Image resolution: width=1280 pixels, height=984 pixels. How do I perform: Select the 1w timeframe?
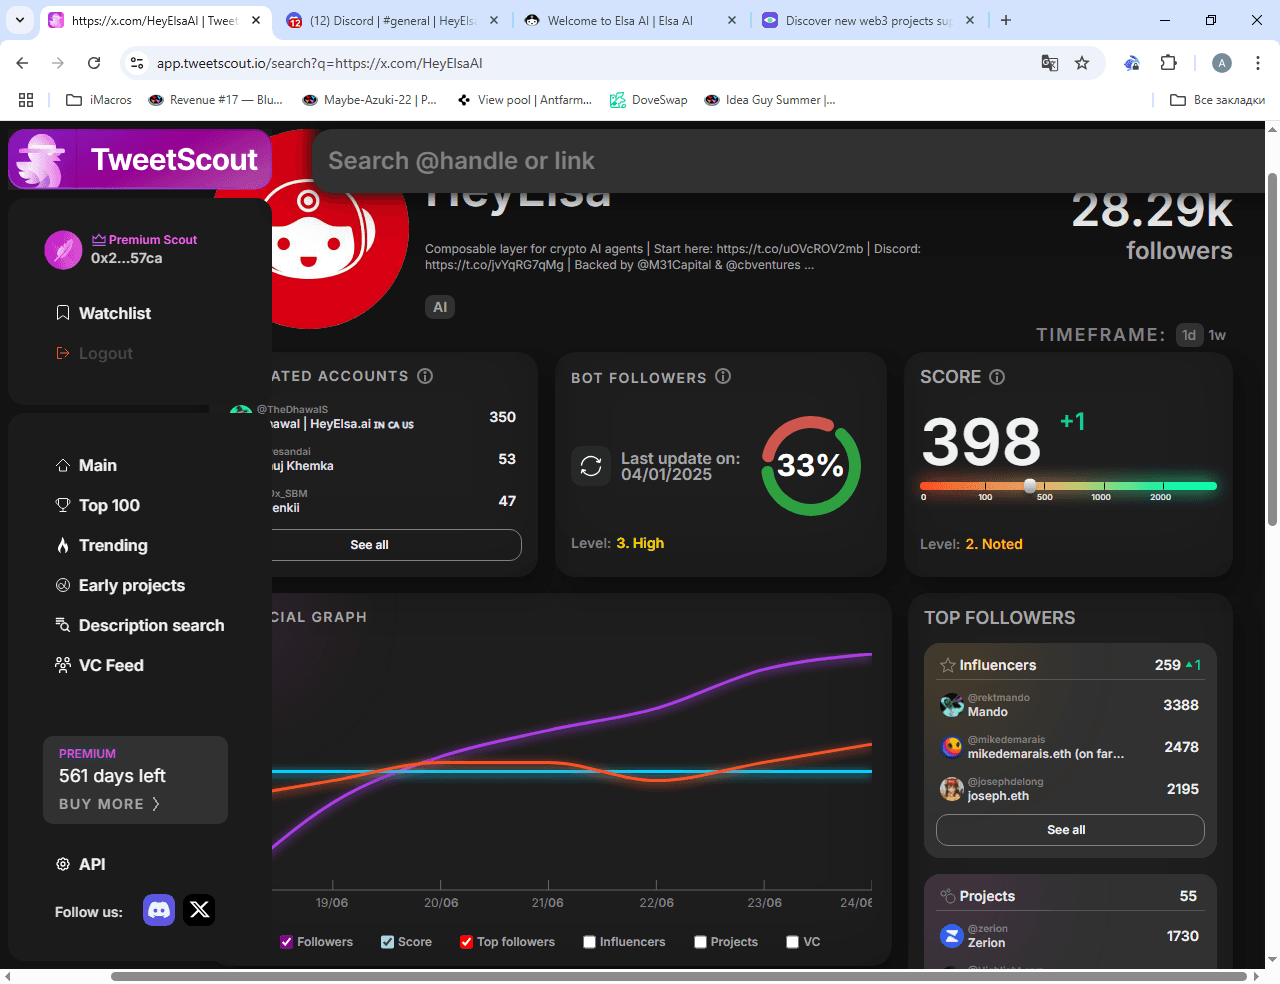(x=1217, y=335)
